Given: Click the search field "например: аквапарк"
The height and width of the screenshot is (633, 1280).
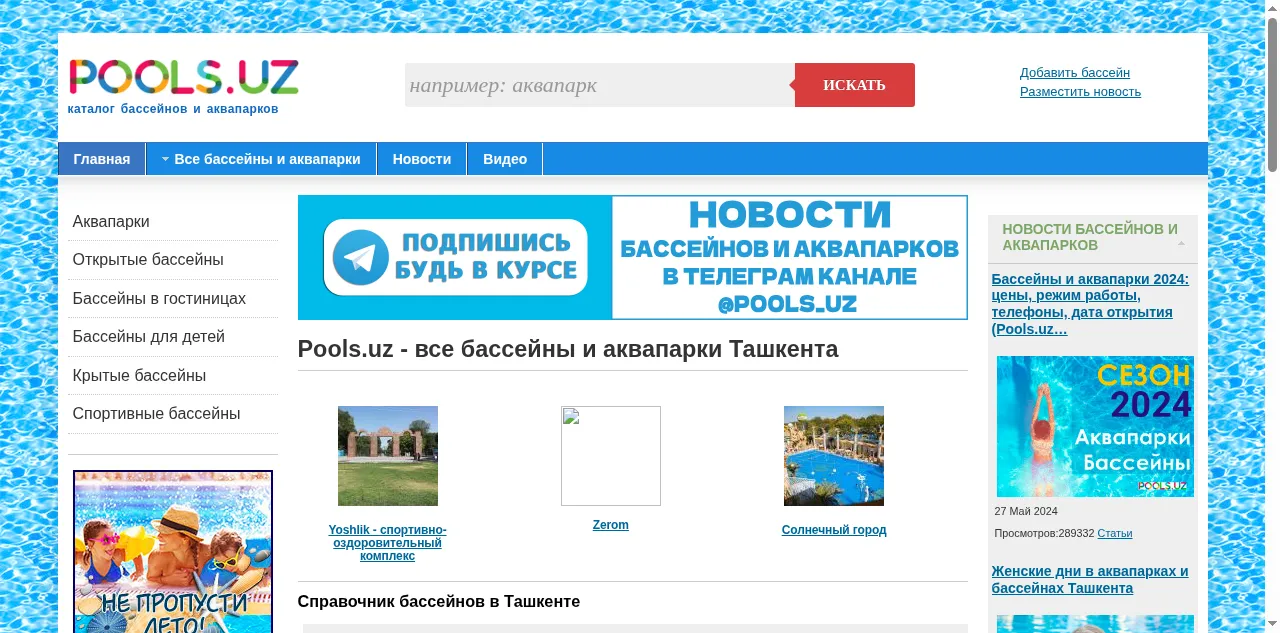Looking at the screenshot, I should 600,85.
